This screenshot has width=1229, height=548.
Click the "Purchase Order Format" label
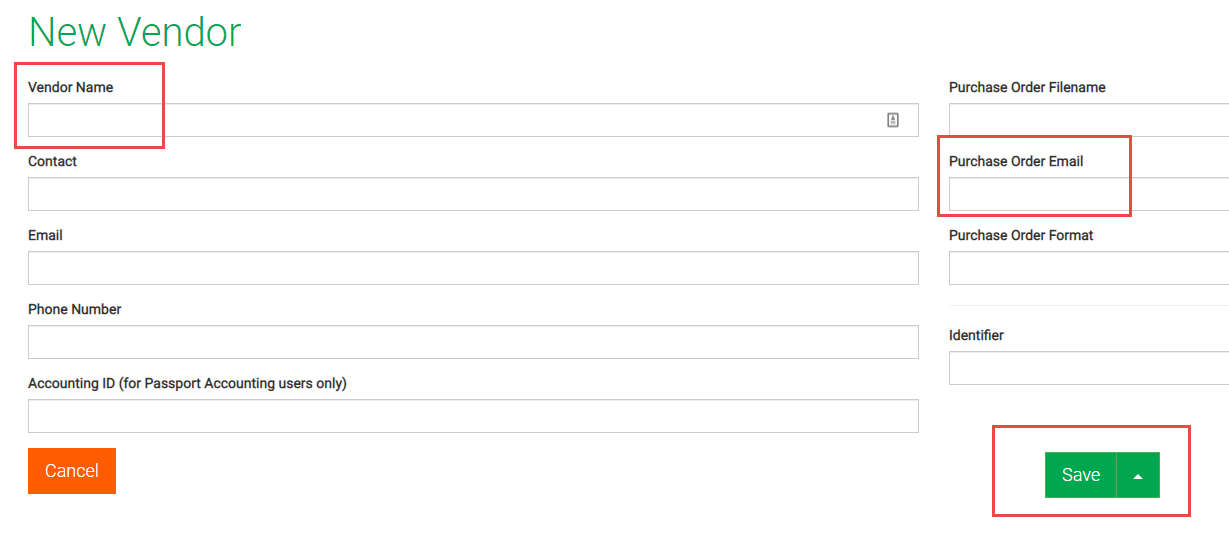(x=1021, y=235)
